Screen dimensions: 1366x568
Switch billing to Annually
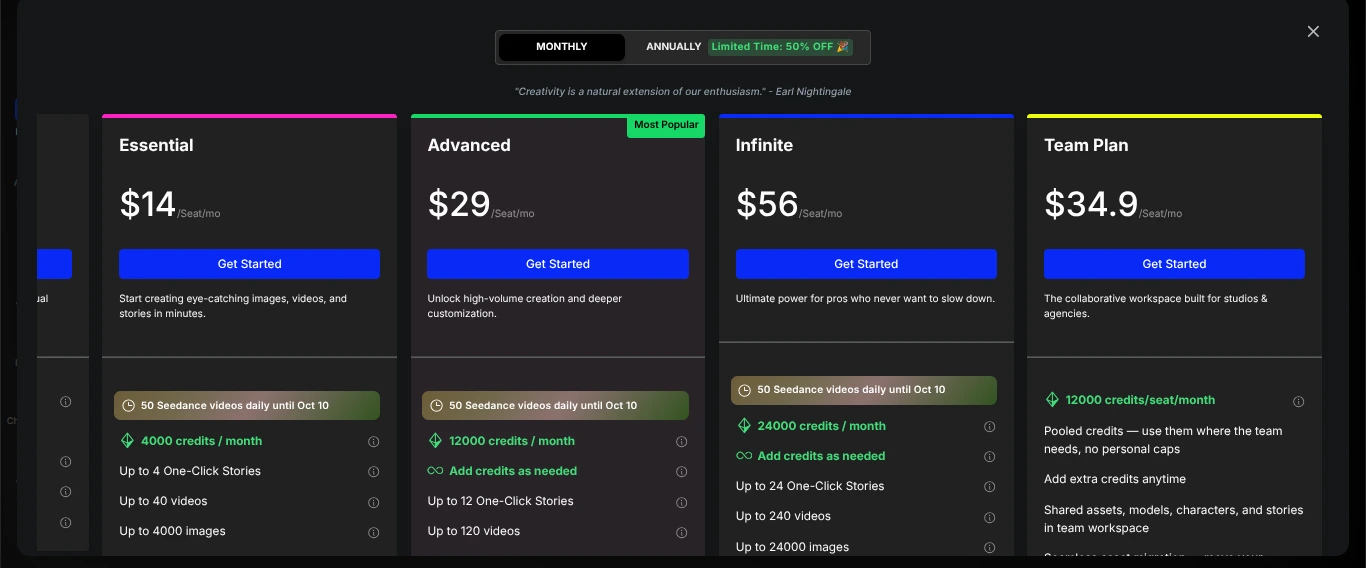[673, 47]
